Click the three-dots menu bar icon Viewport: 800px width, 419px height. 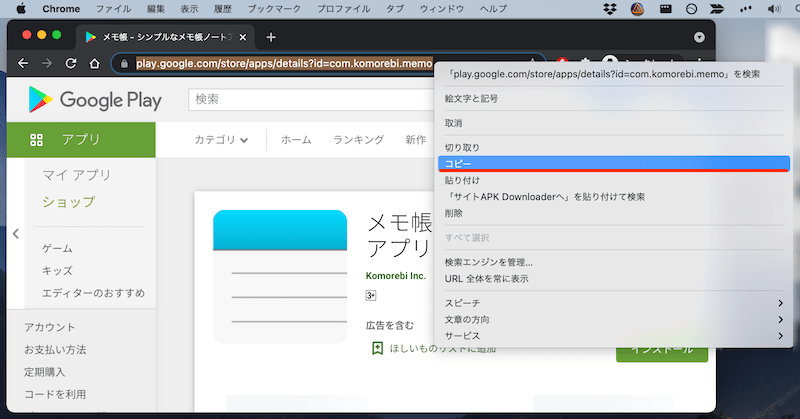point(745,9)
